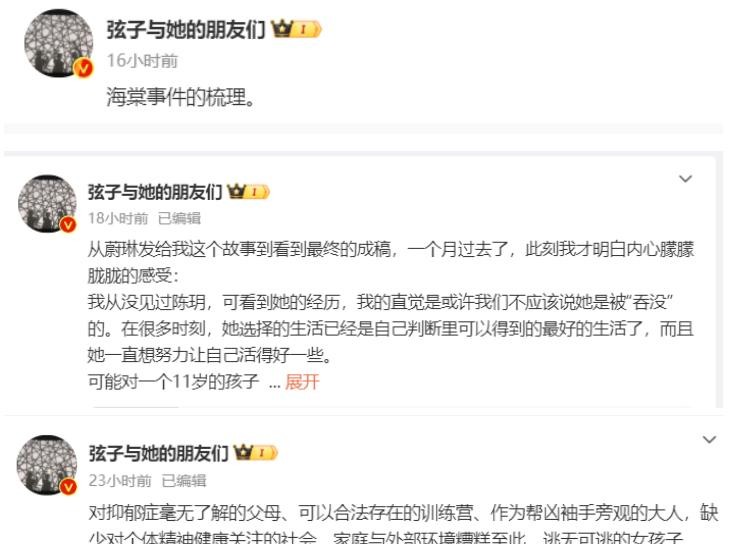Image resolution: width=735 pixels, height=544 pixels.
Task: Expand the chevron menu on the 18小时前 post
Action: tap(685, 179)
